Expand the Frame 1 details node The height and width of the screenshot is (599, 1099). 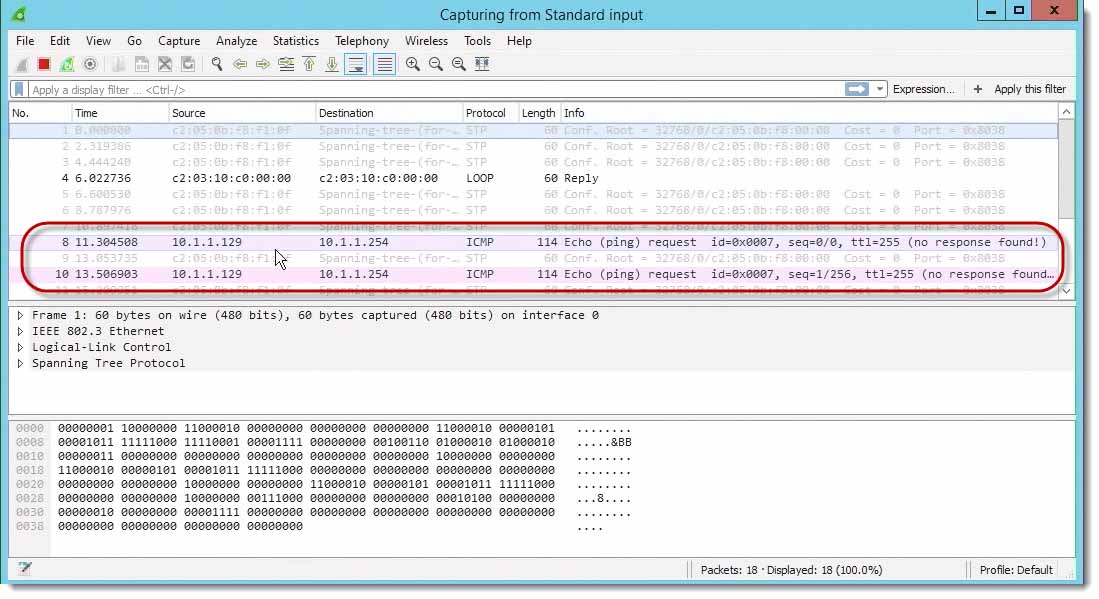coord(20,315)
